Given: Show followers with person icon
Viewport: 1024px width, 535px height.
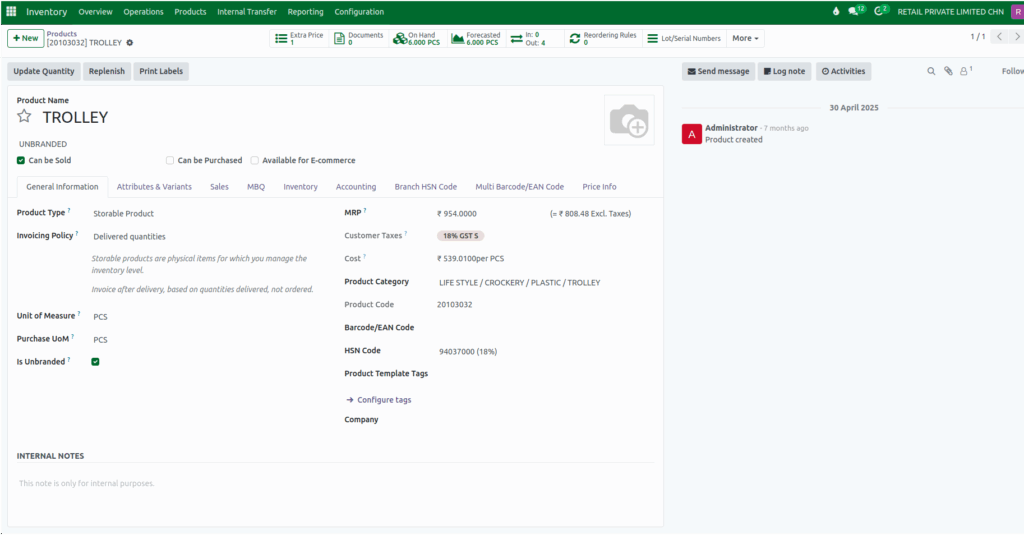Looking at the screenshot, I should coord(965,71).
